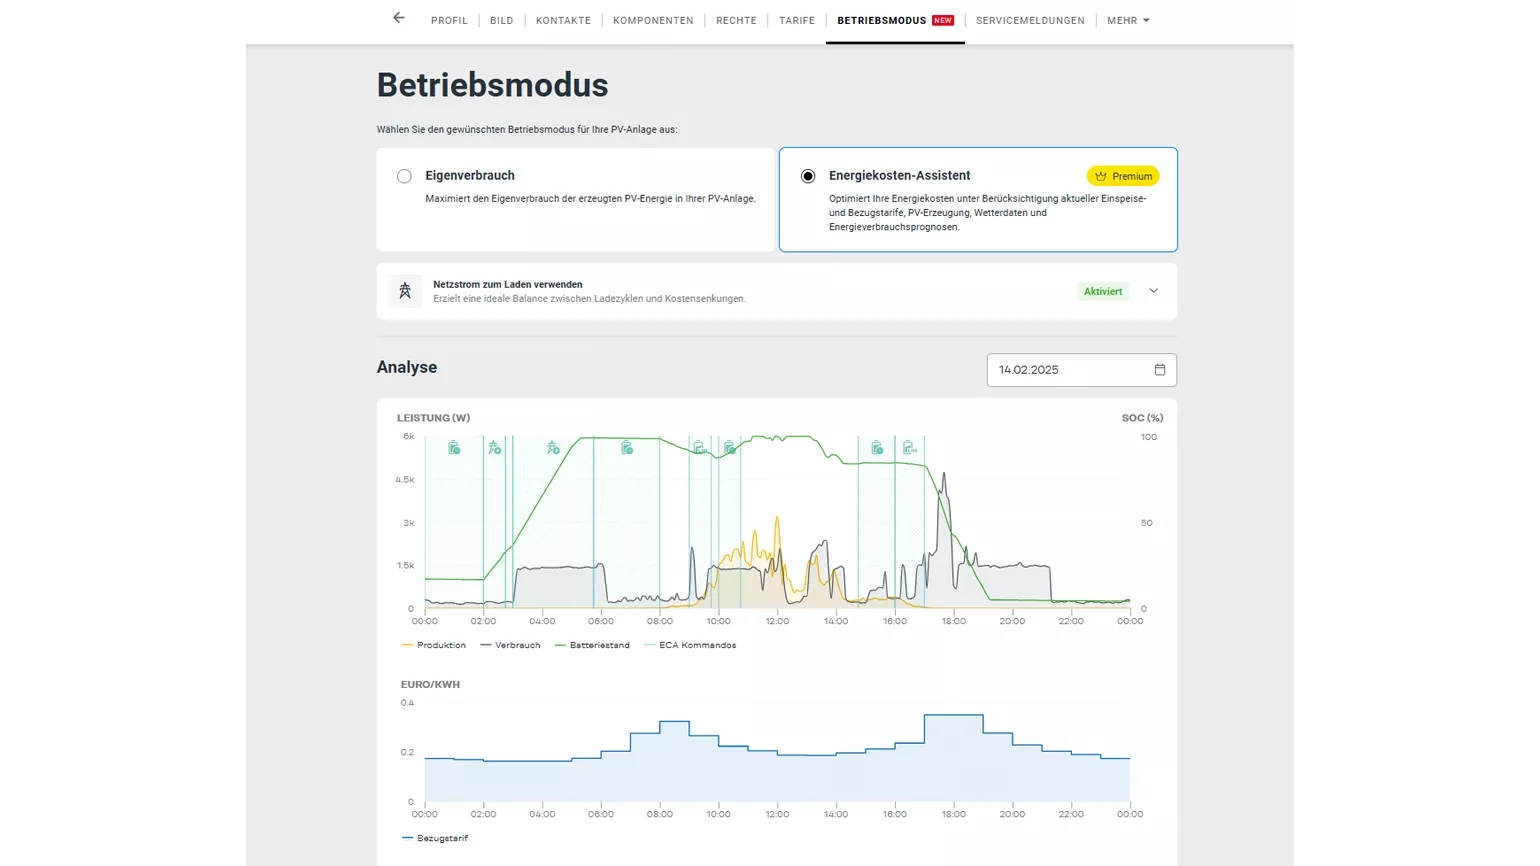The width and height of the screenshot is (1540, 866).
Task: Click the power pylon icon beside Netzstrom
Action: 405,291
